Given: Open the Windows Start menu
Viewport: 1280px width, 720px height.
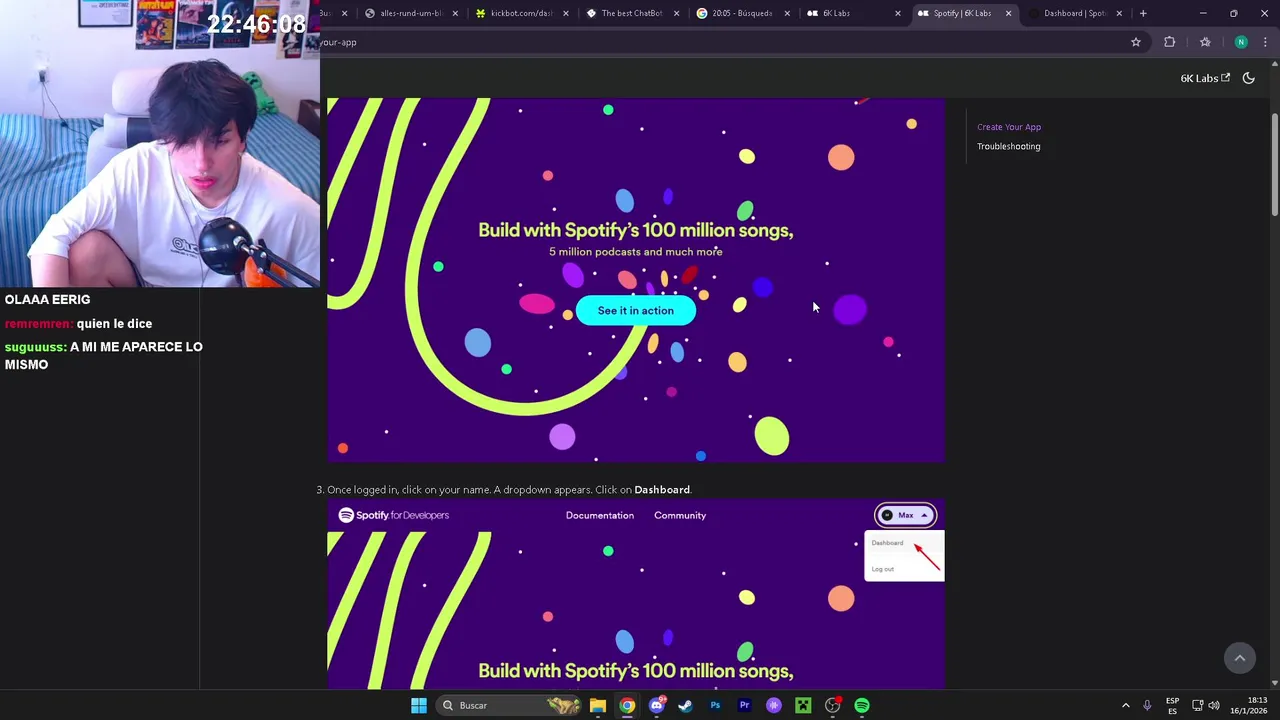Looking at the screenshot, I should [419, 705].
